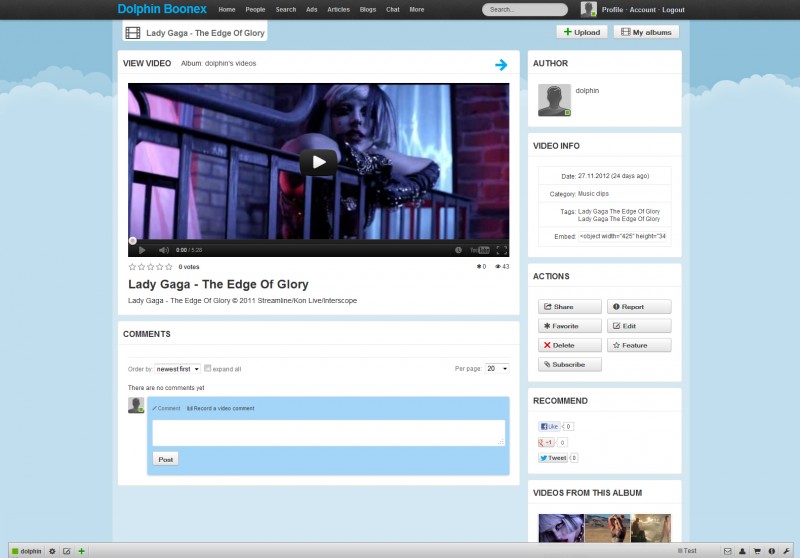Open the Profile link
Image resolution: width=800 pixels, height=558 pixels.
pos(612,10)
